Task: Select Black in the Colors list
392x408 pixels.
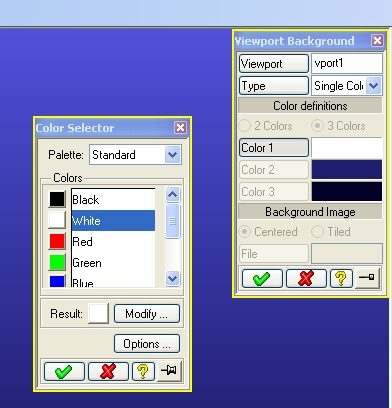Action: (113, 200)
